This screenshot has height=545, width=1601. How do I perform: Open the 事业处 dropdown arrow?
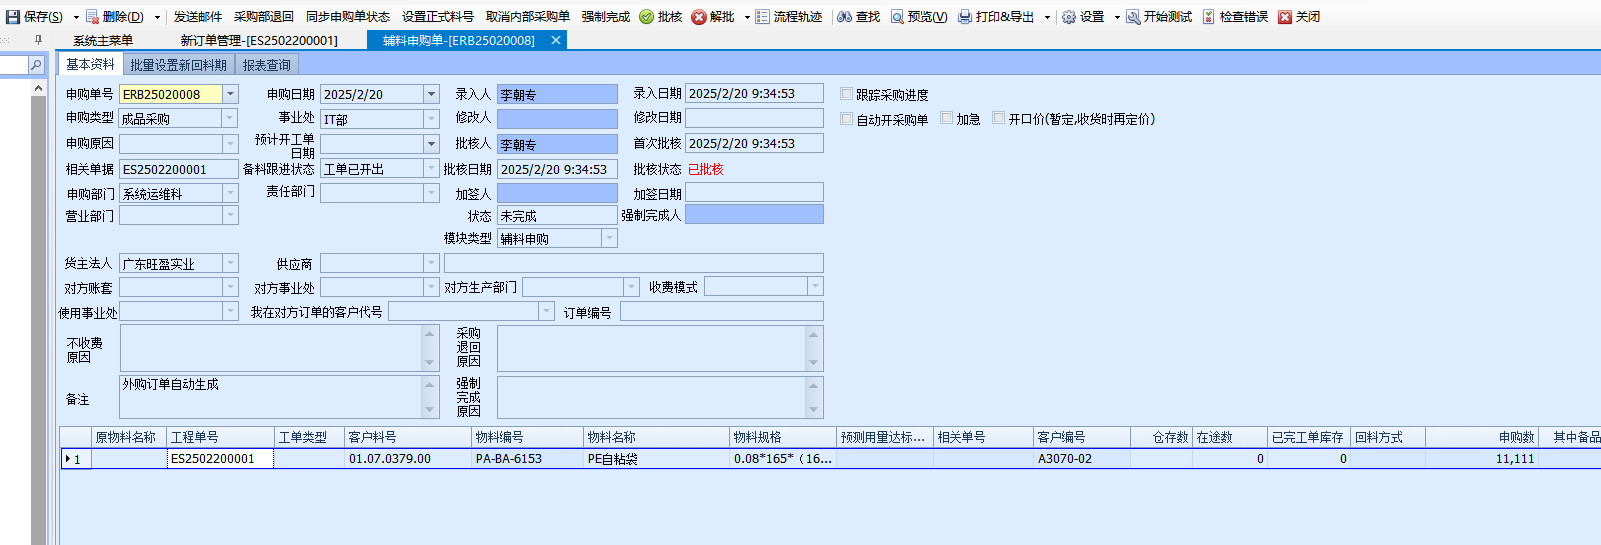tap(432, 119)
